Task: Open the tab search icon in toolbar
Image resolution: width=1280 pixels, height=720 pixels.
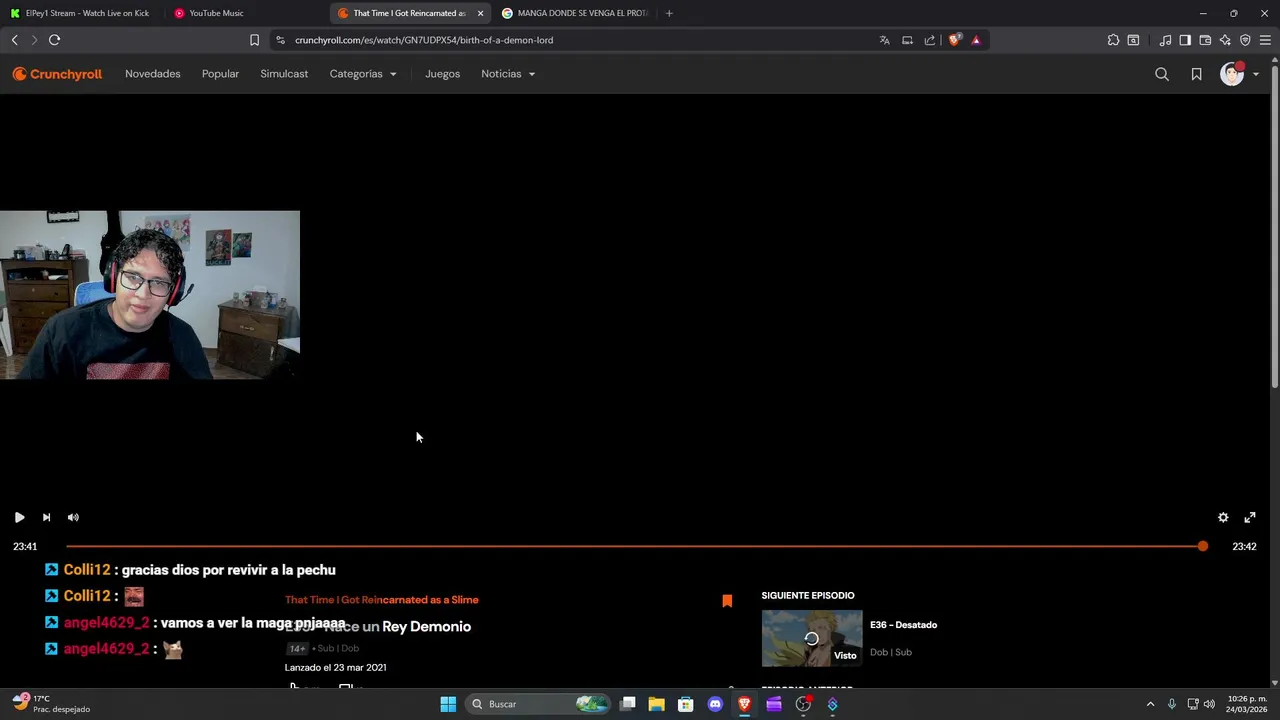Action: 1133,40
